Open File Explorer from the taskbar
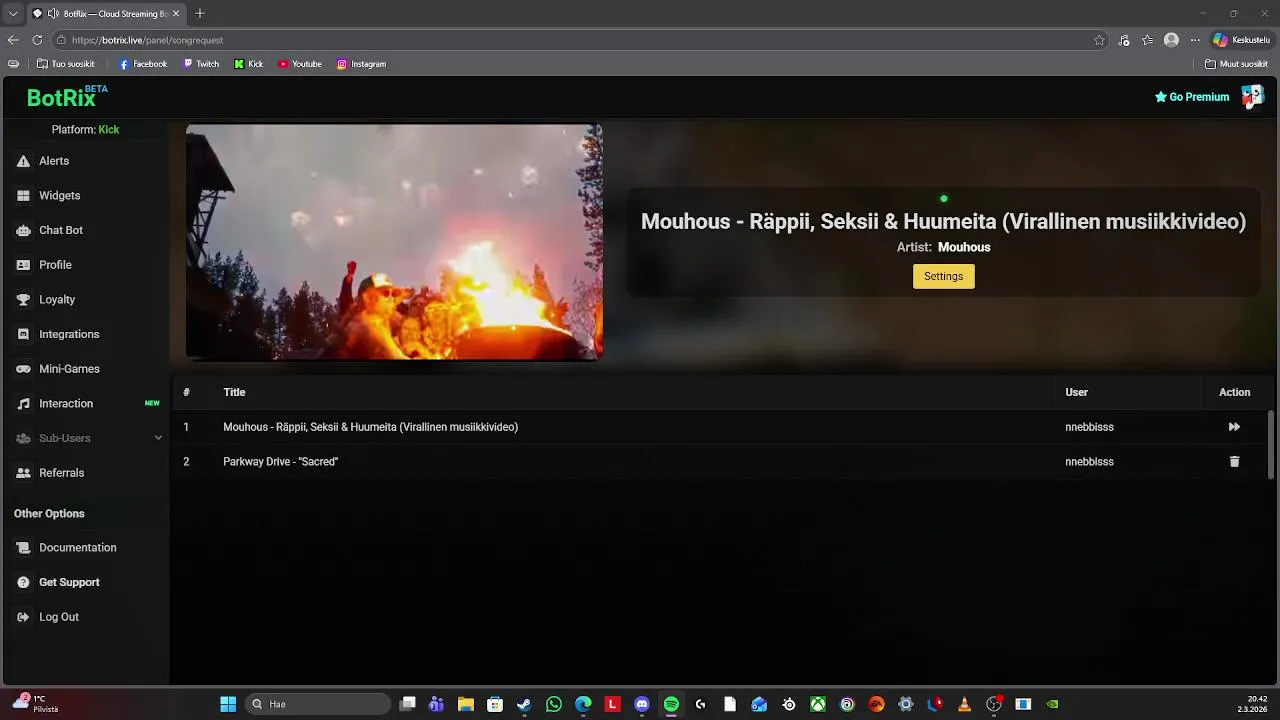The height and width of the screenshot is (720, 1280). pyautogui.click(x=466, y=704)
